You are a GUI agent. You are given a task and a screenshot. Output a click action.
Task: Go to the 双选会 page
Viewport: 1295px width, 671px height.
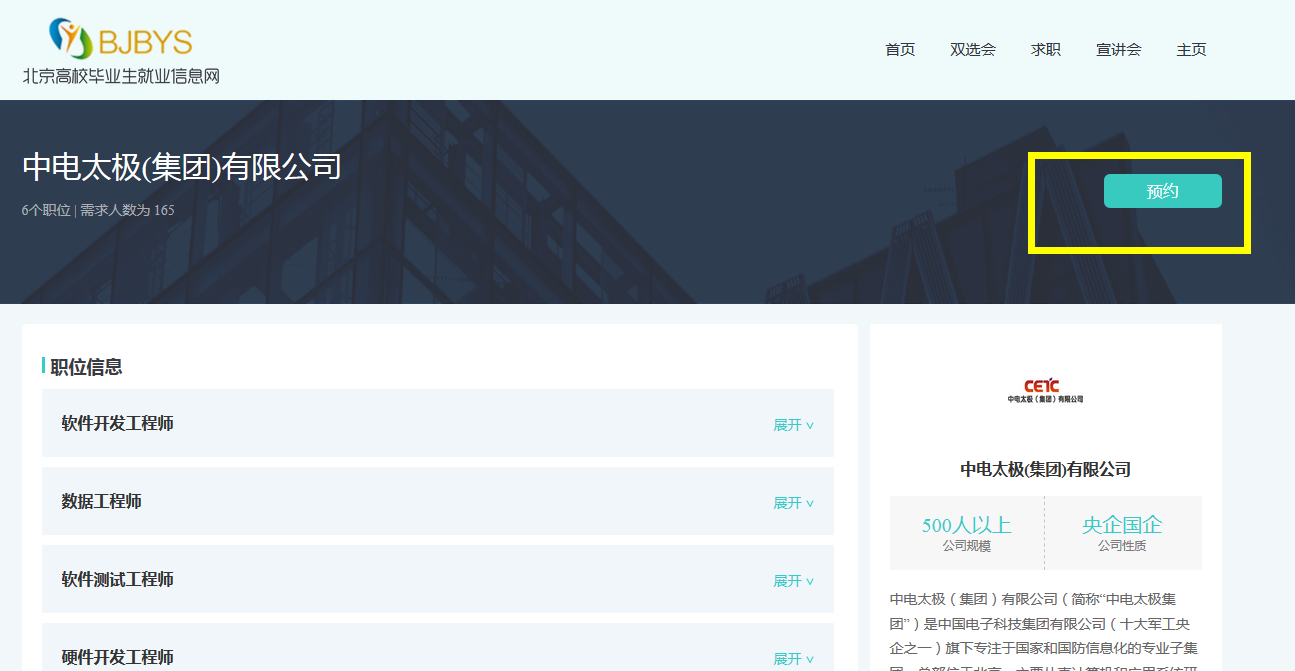click(972, 50)
